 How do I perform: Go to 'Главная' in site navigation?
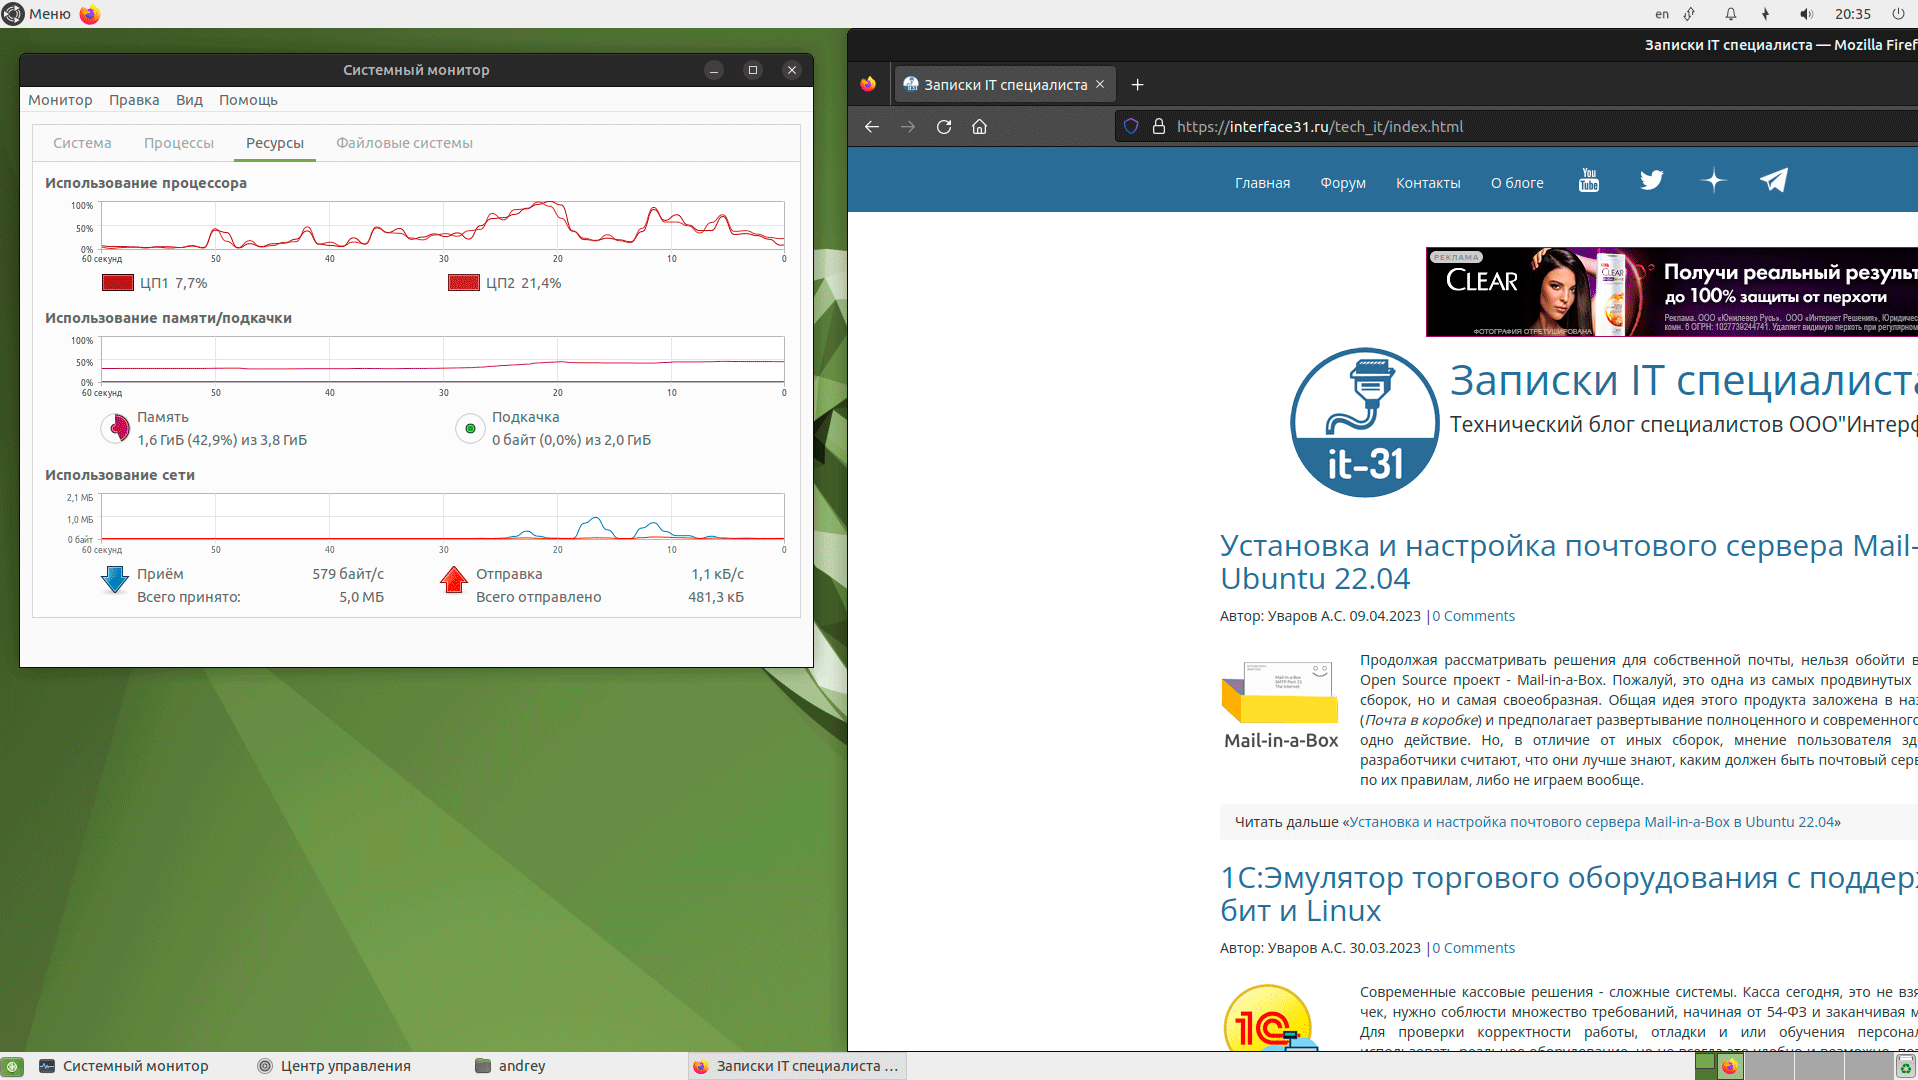pyautogui.click(x=1262, y=183)
